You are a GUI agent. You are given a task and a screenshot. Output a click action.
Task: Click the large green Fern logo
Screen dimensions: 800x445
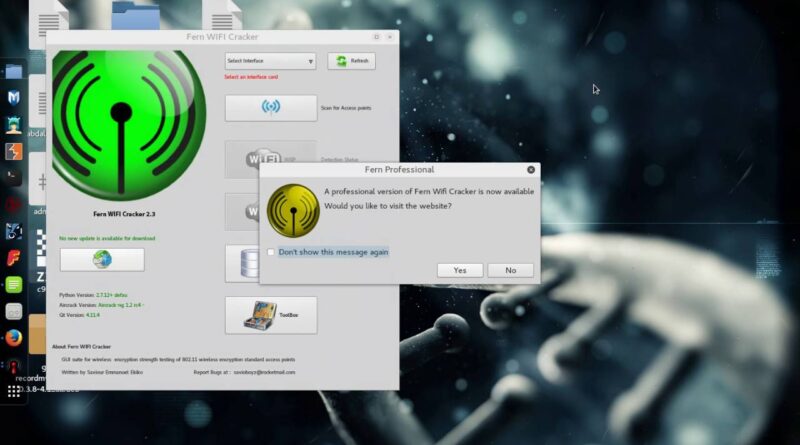pyautogui.click(x=129, y=125)
